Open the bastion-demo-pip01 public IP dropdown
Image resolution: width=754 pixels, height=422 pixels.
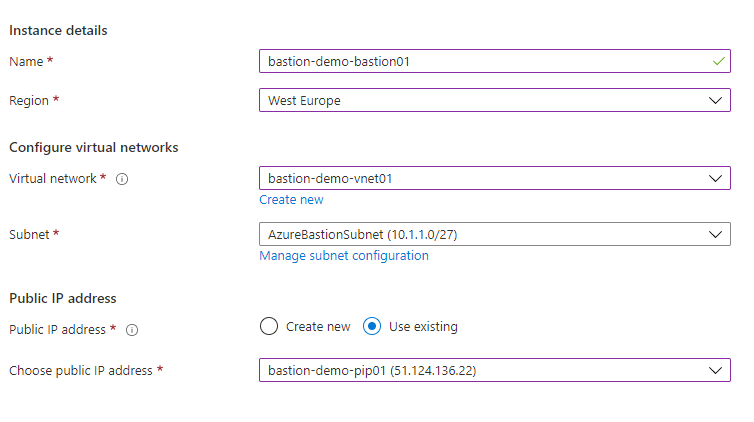point(495,370)
